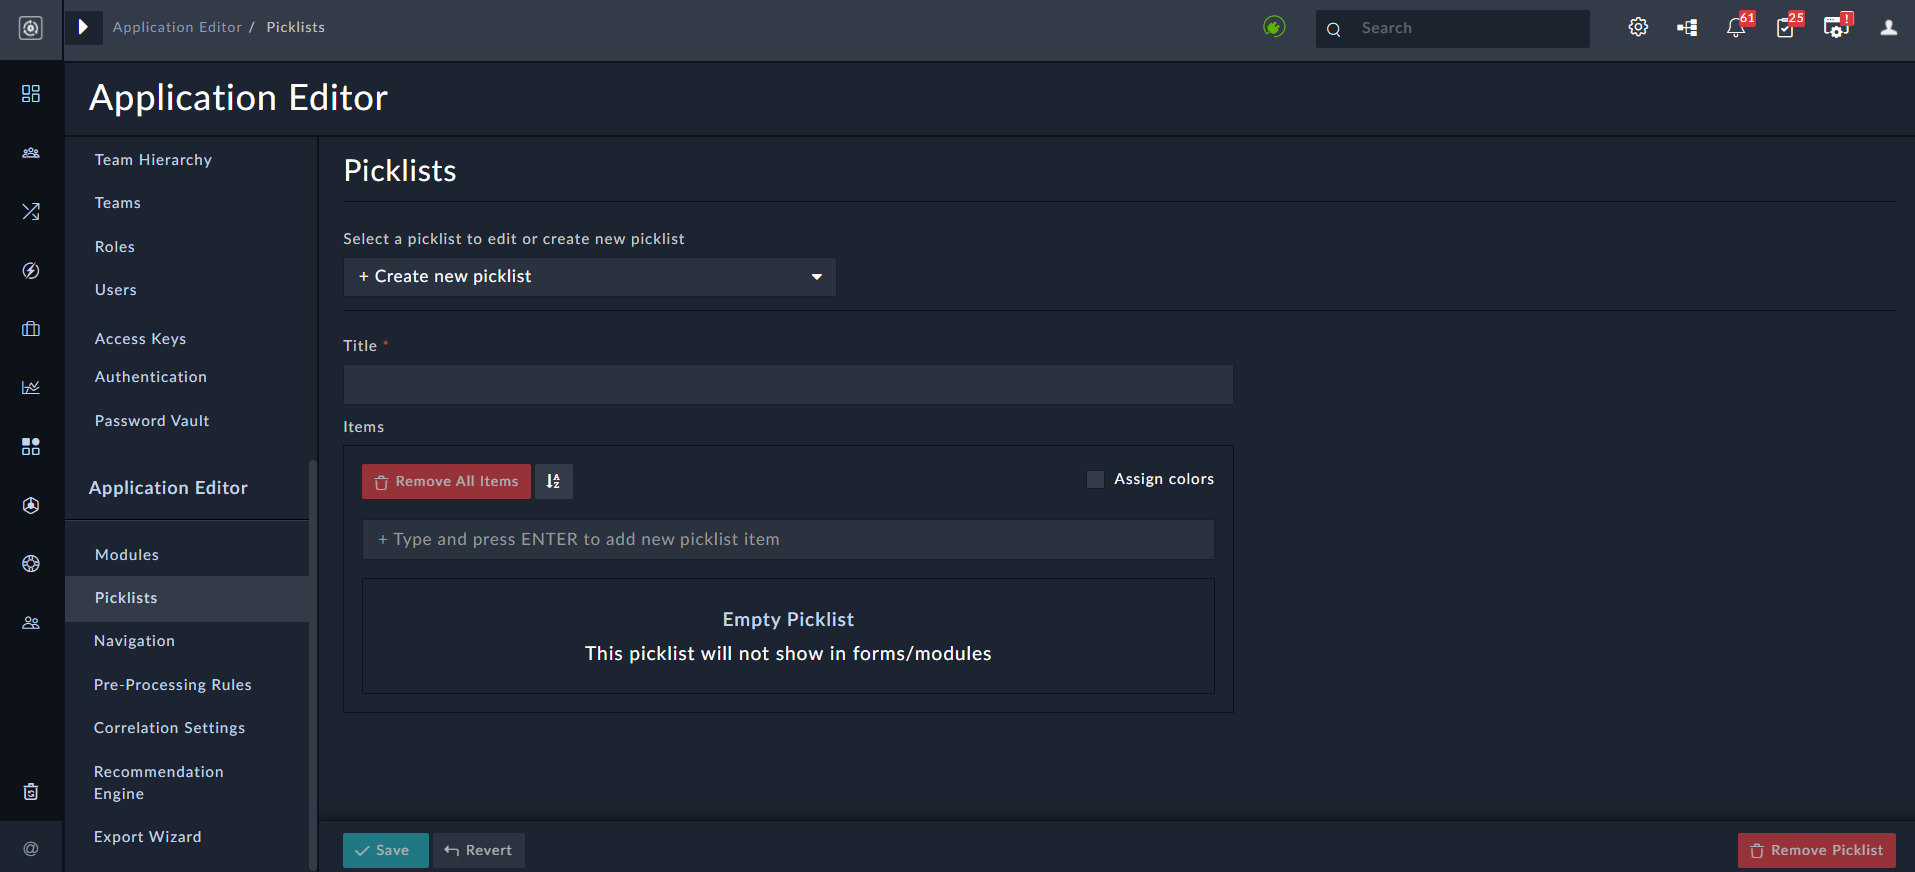Open the three-people group sidebar icon
Viewport: 1915px width, 872px height.
(31, 153)
